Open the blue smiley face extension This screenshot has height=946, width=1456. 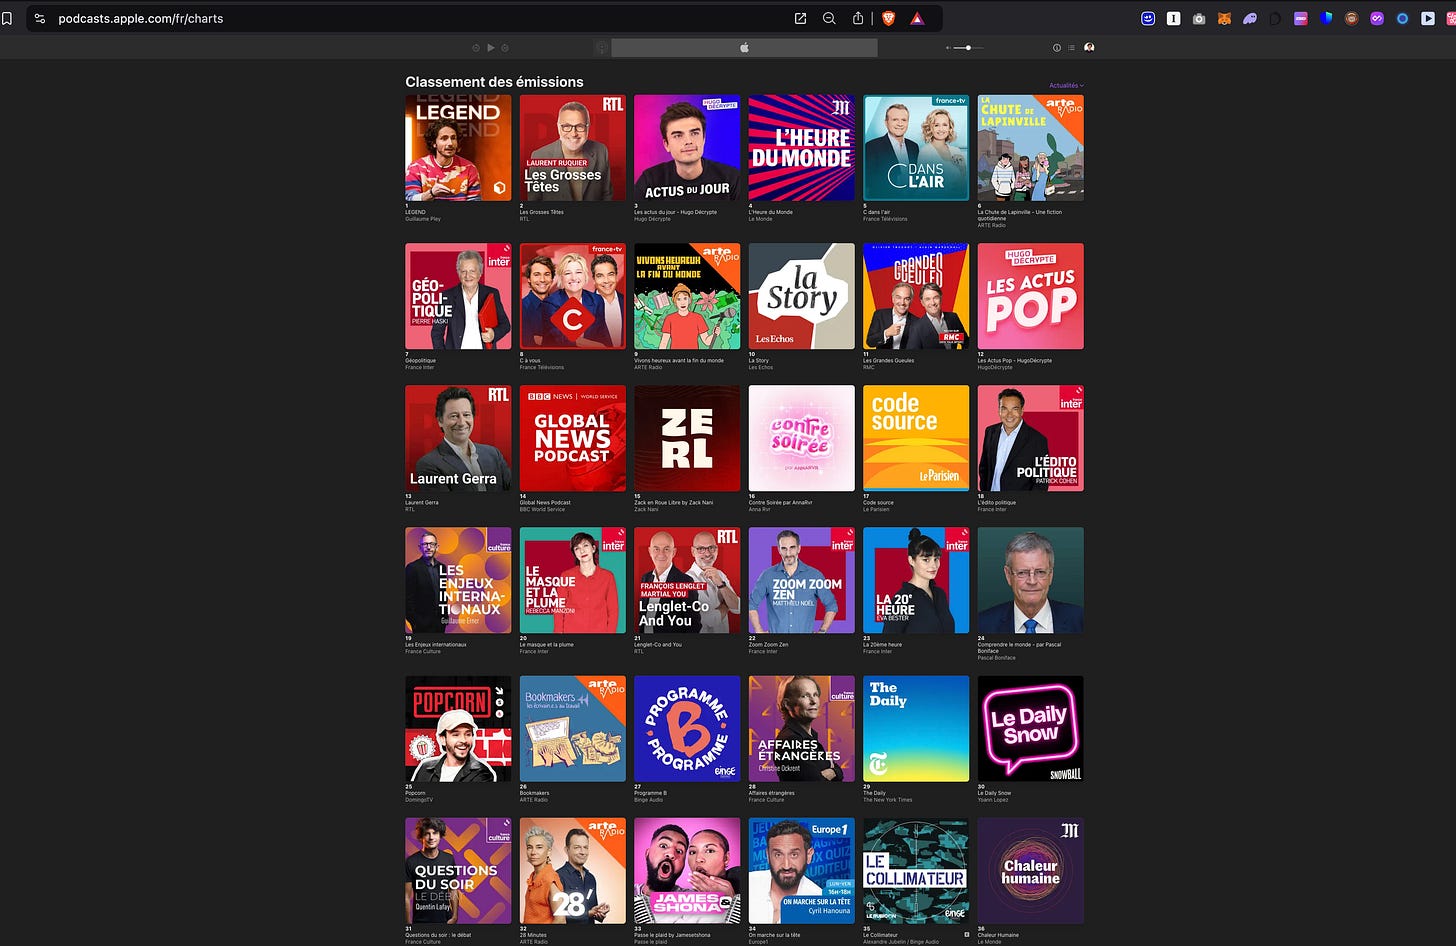click(1149, 18)
